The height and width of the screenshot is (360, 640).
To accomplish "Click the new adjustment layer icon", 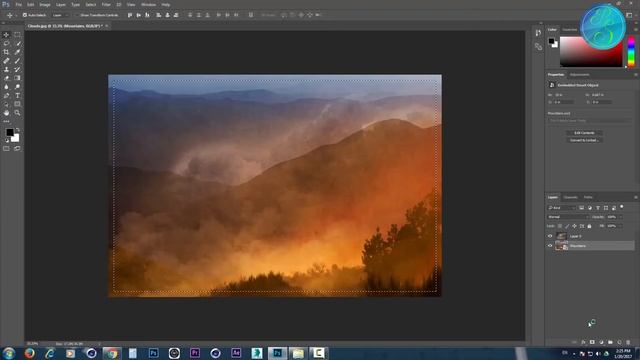I will (601, 342).
